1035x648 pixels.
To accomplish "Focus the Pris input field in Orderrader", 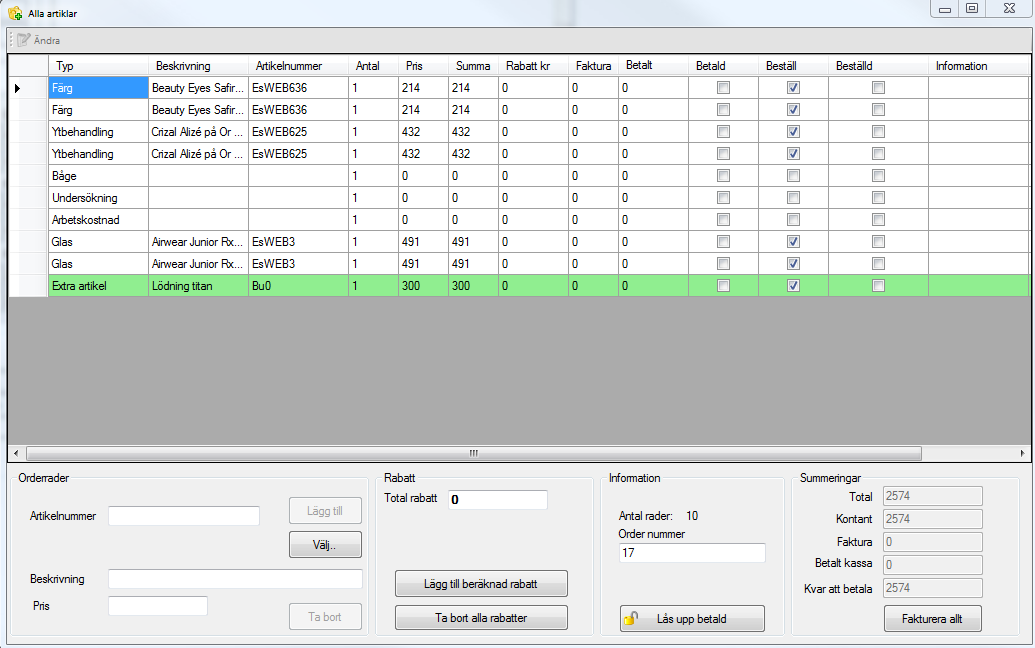I will point(158,606).
